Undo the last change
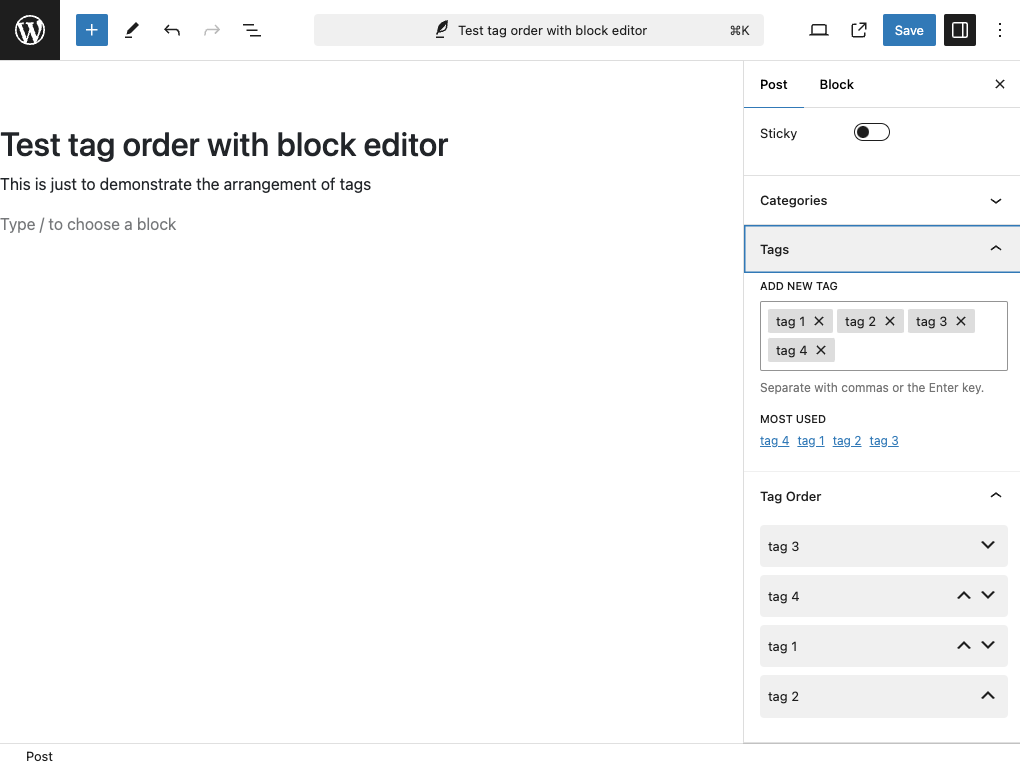Viewport: 1020px width, 764px height. point(172,30)
